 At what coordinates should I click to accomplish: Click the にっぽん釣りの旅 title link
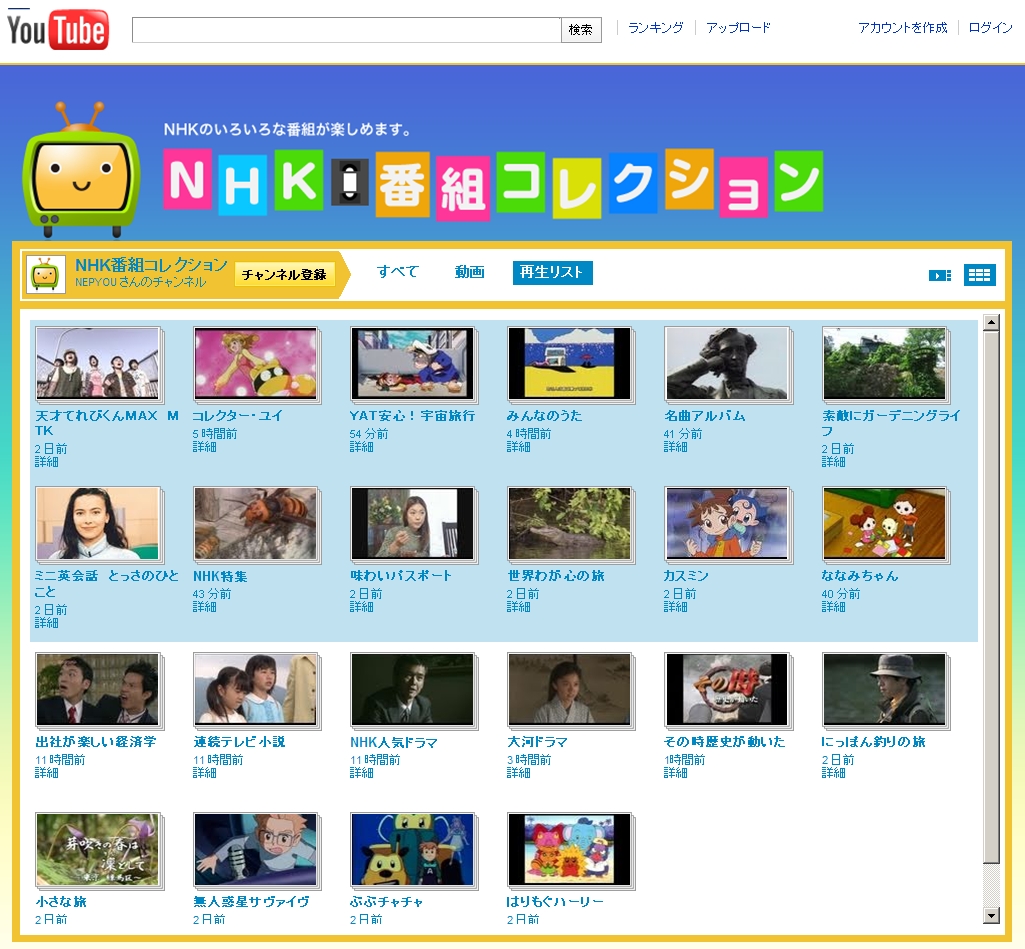point(873,742)
